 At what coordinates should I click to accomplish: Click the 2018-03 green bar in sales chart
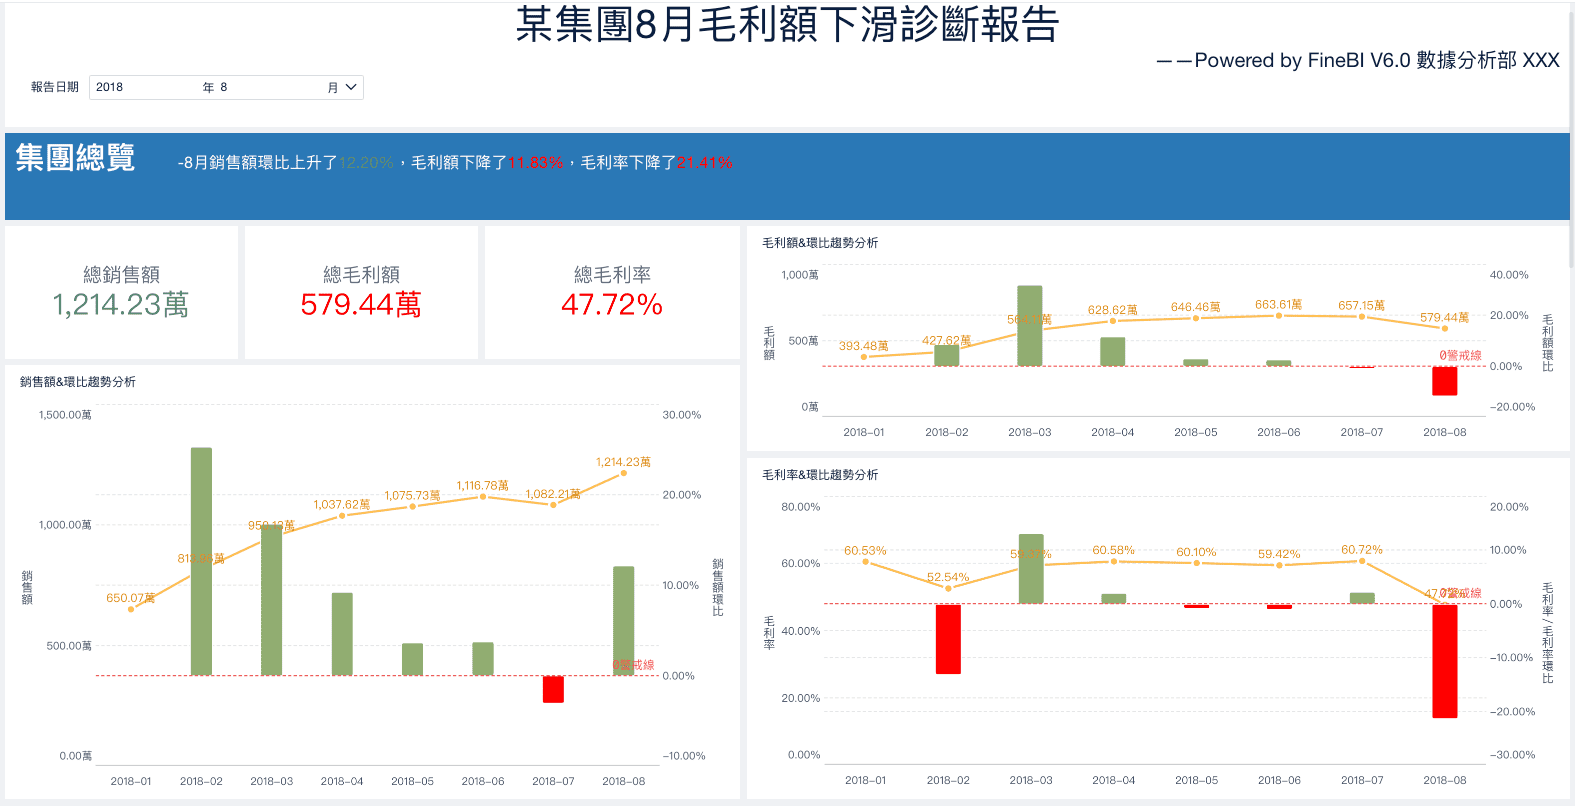[271, 600]
